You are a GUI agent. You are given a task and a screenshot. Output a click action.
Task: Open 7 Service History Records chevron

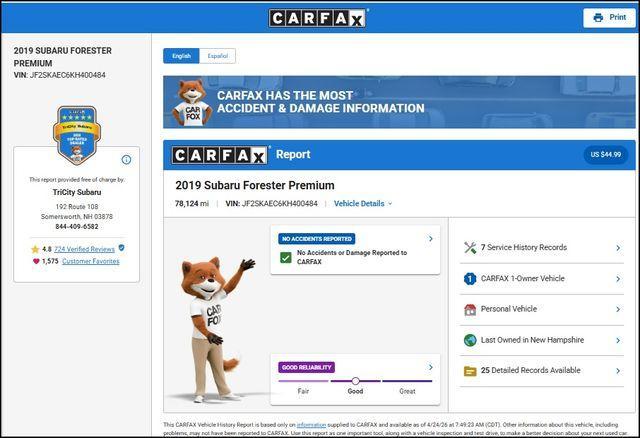[x=618, y=248]
